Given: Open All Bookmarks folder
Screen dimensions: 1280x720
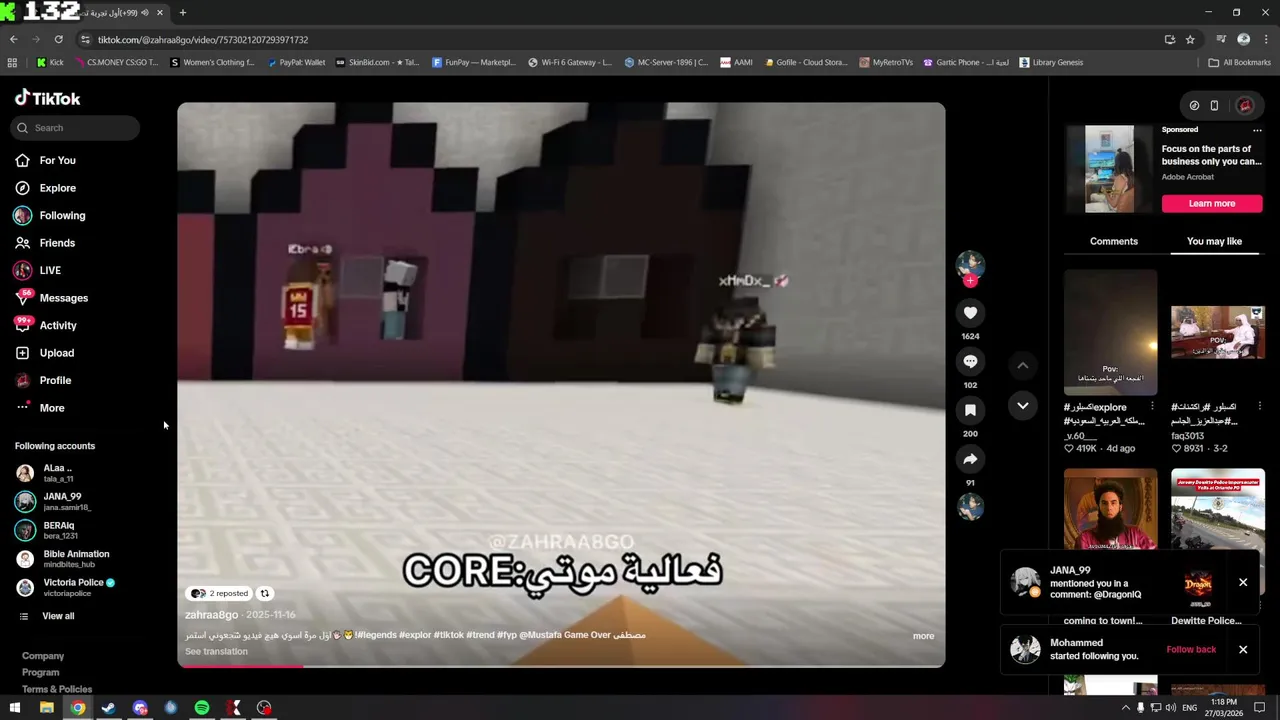Looking at the screenshot, I should click(1240, 62).
